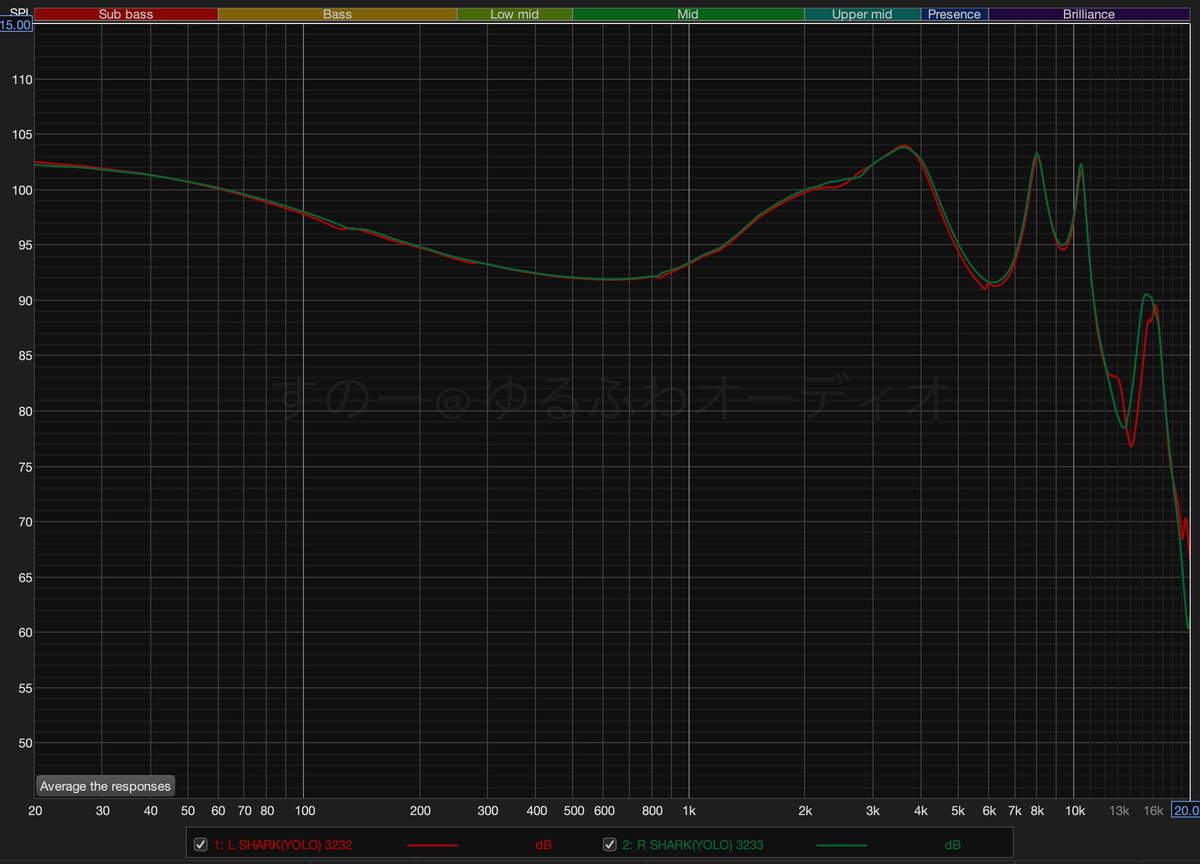Select the Presence band label
1200x864 pixels.
pyautogui.click(x=955, y=15)
